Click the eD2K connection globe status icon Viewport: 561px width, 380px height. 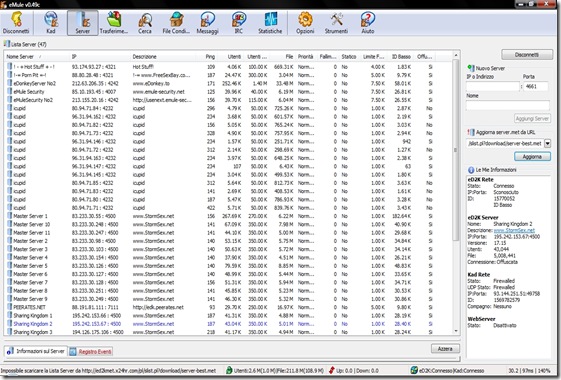click(x=414, y=370)
